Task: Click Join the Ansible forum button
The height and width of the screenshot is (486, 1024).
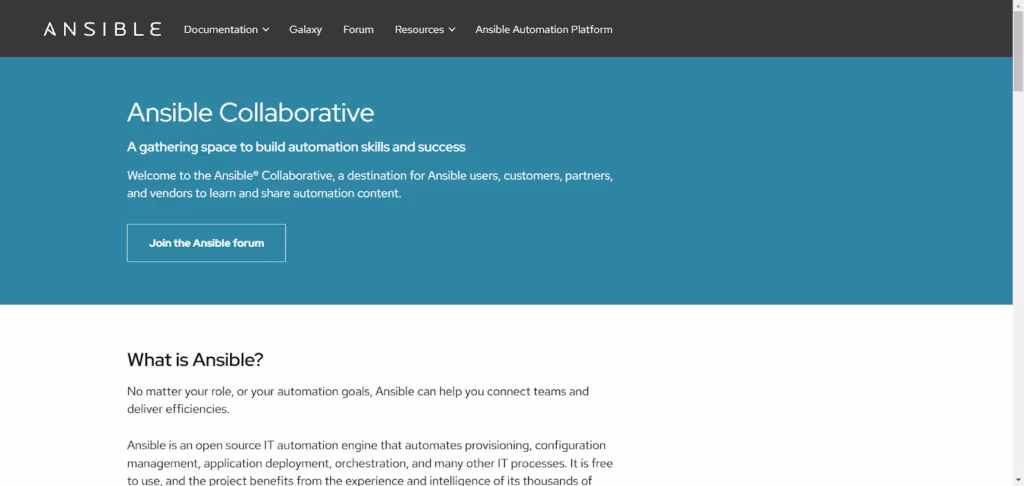Action: point(206,243)
